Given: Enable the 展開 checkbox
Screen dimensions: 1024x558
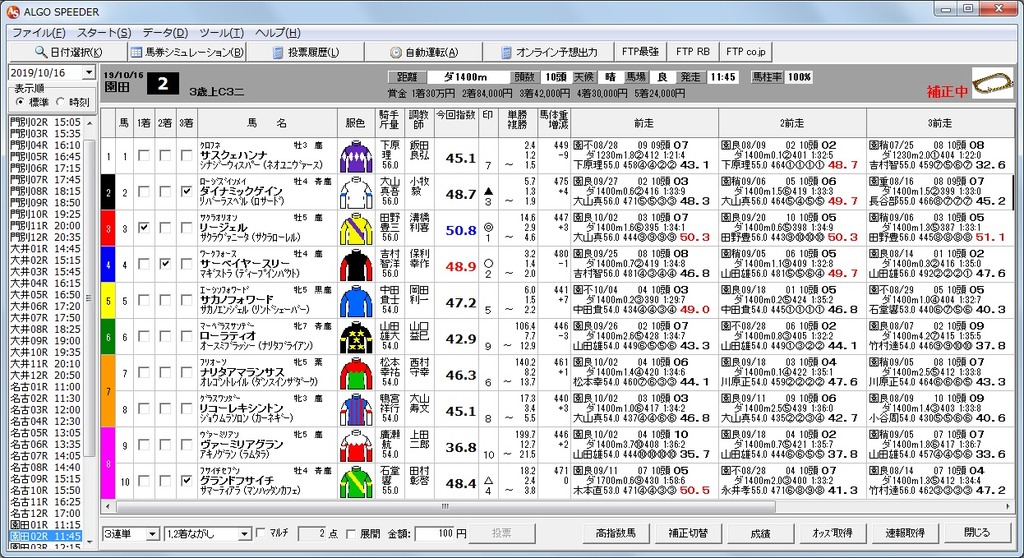Looking at the screenshot, I should coord(351,533).
